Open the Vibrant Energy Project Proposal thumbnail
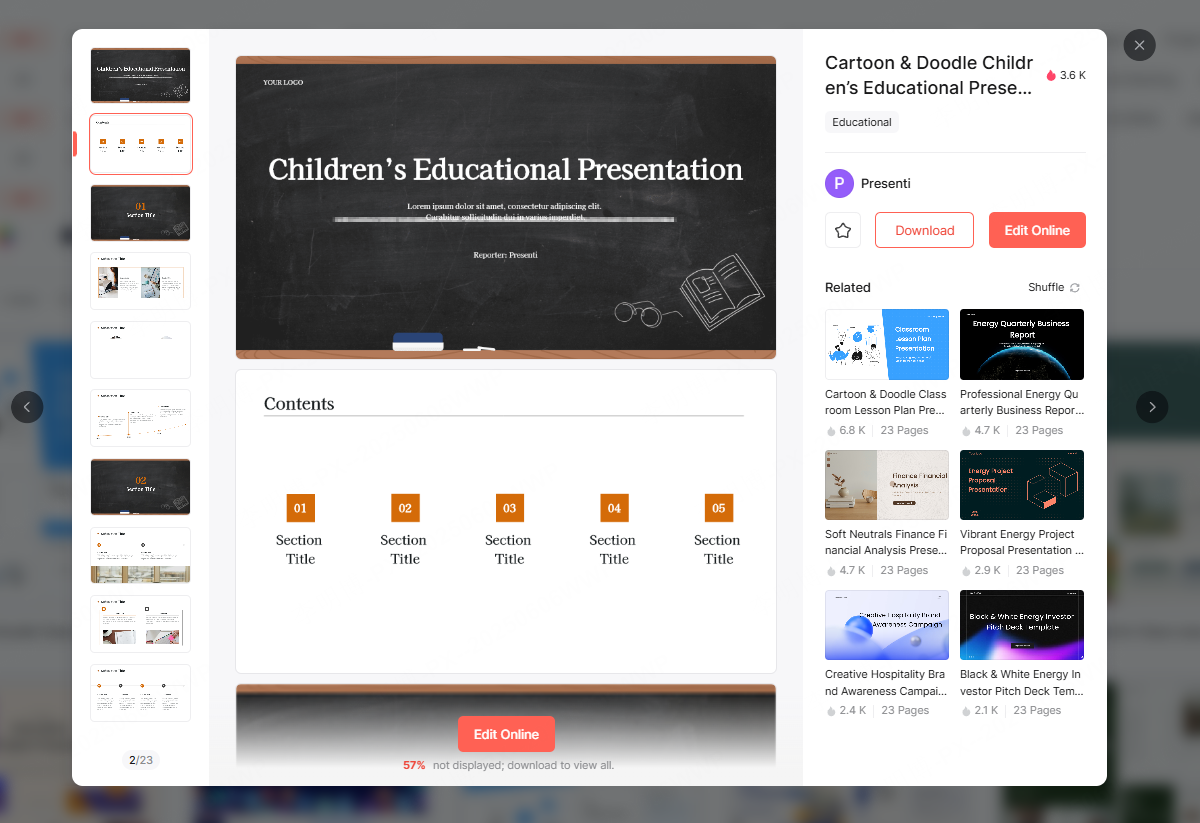Viewport: 1200px width, 823px height. tap(1021, 484)
